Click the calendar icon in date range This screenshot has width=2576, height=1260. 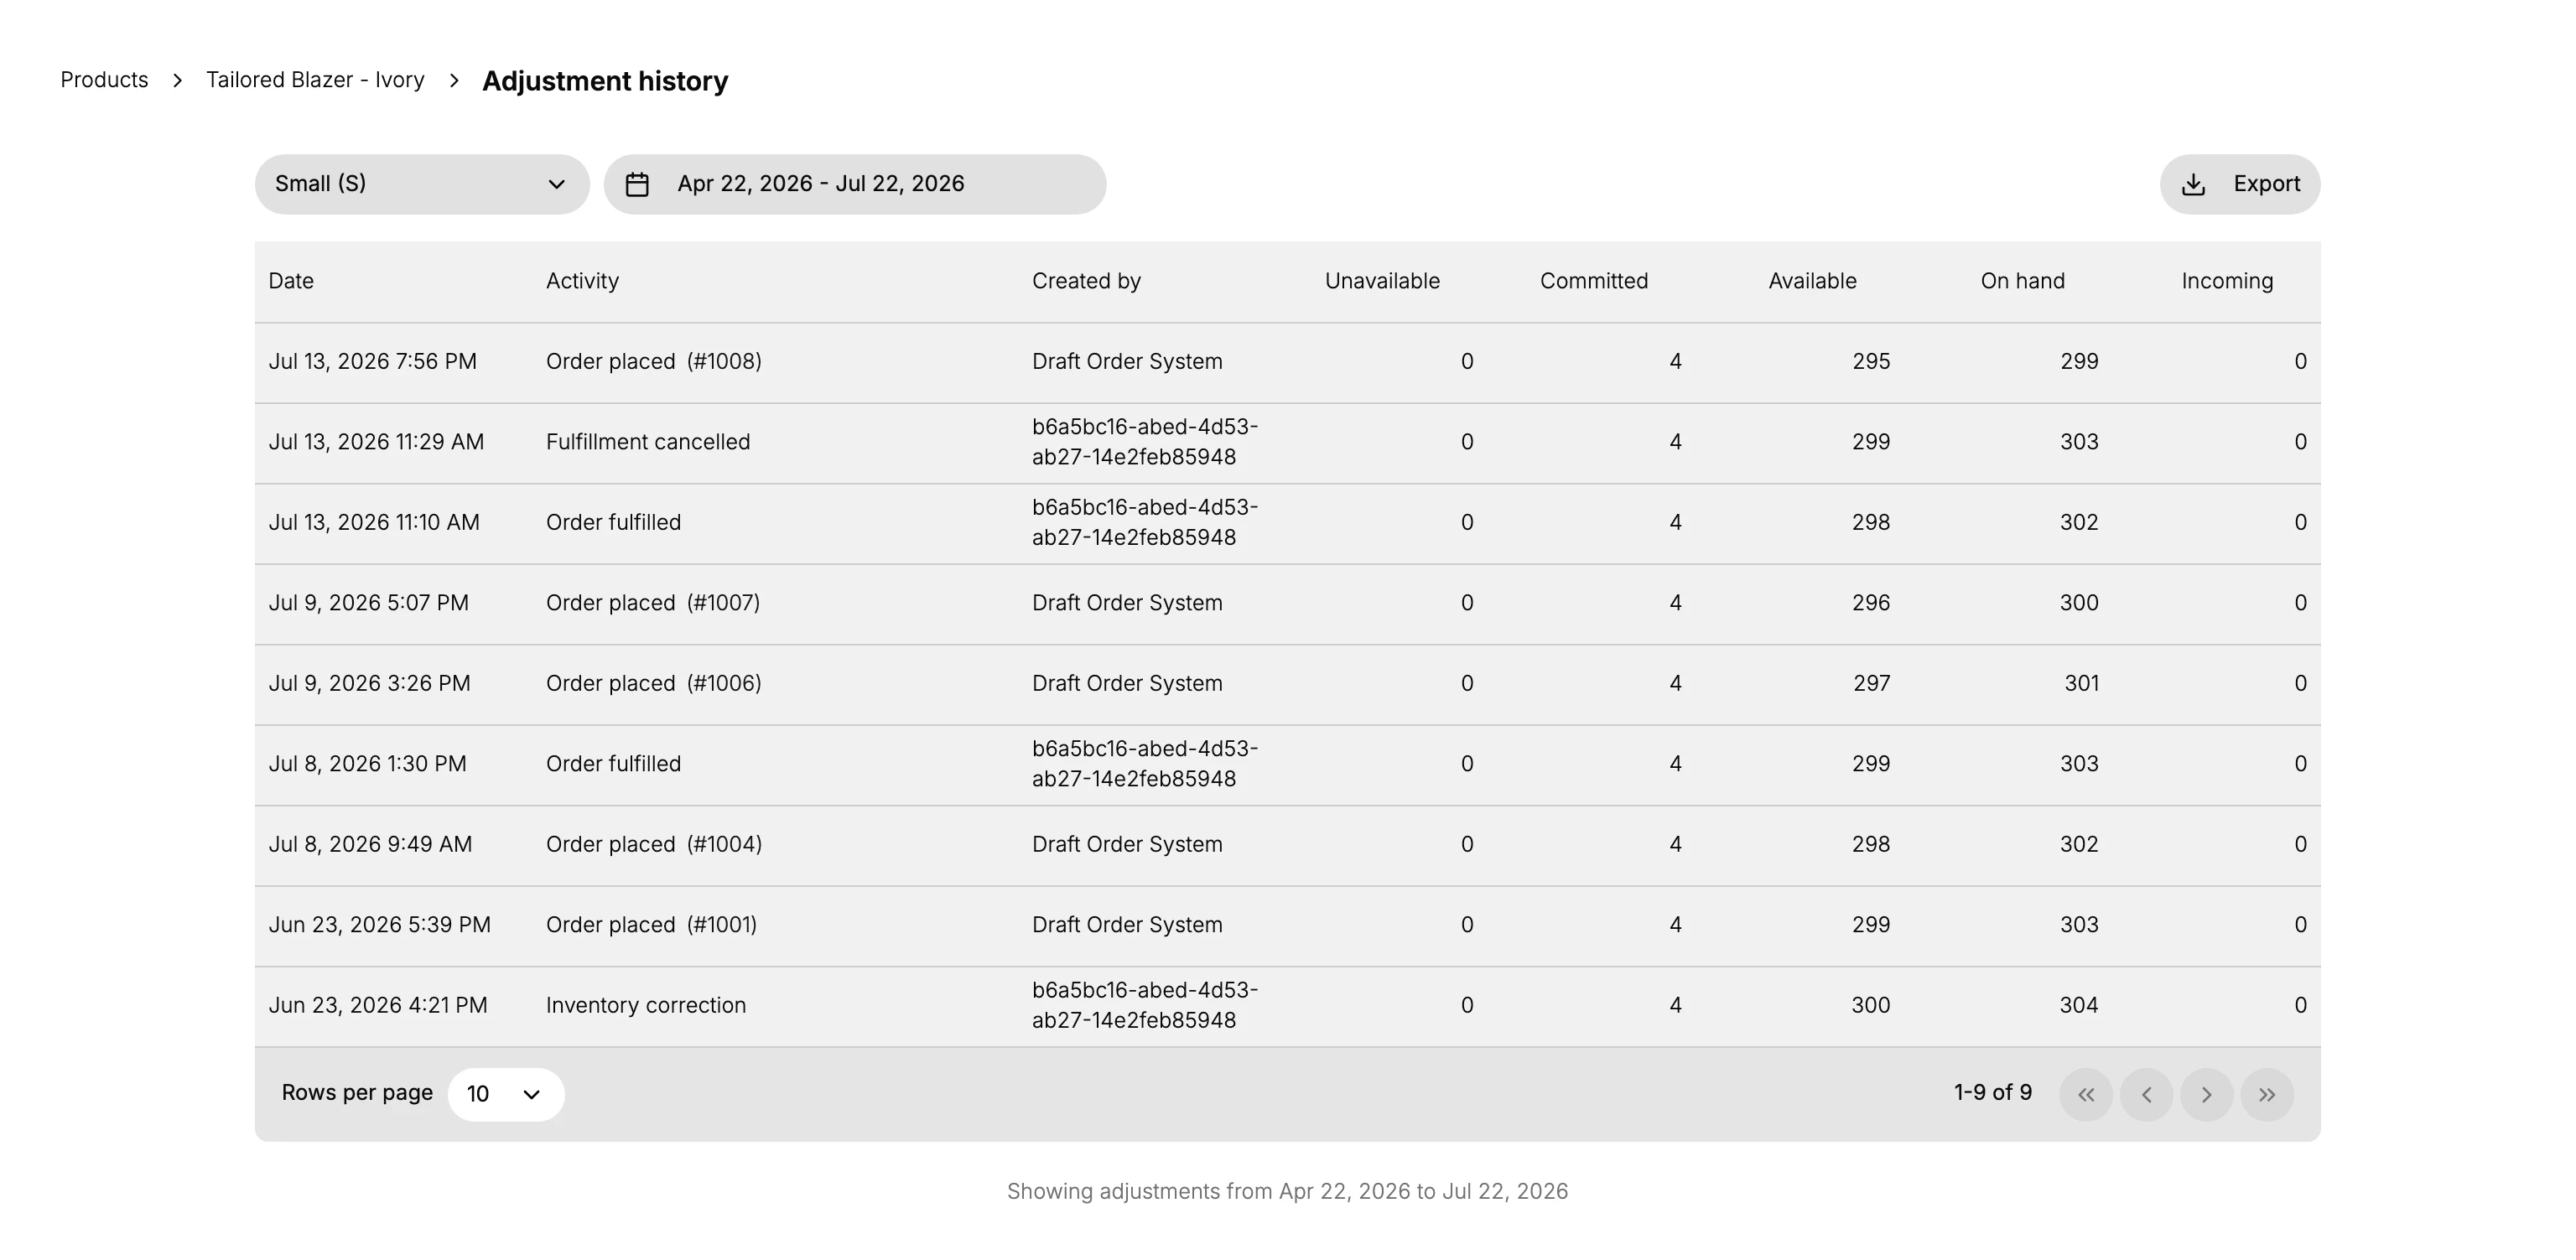point(637,184)
